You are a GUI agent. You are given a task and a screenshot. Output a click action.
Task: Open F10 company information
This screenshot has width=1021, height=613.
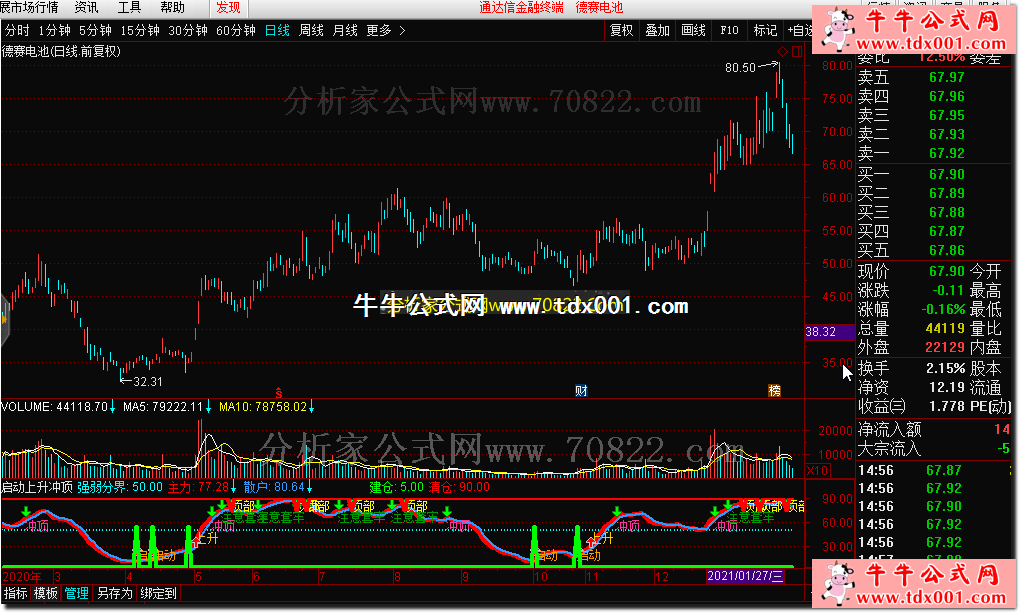pos(729,30)
